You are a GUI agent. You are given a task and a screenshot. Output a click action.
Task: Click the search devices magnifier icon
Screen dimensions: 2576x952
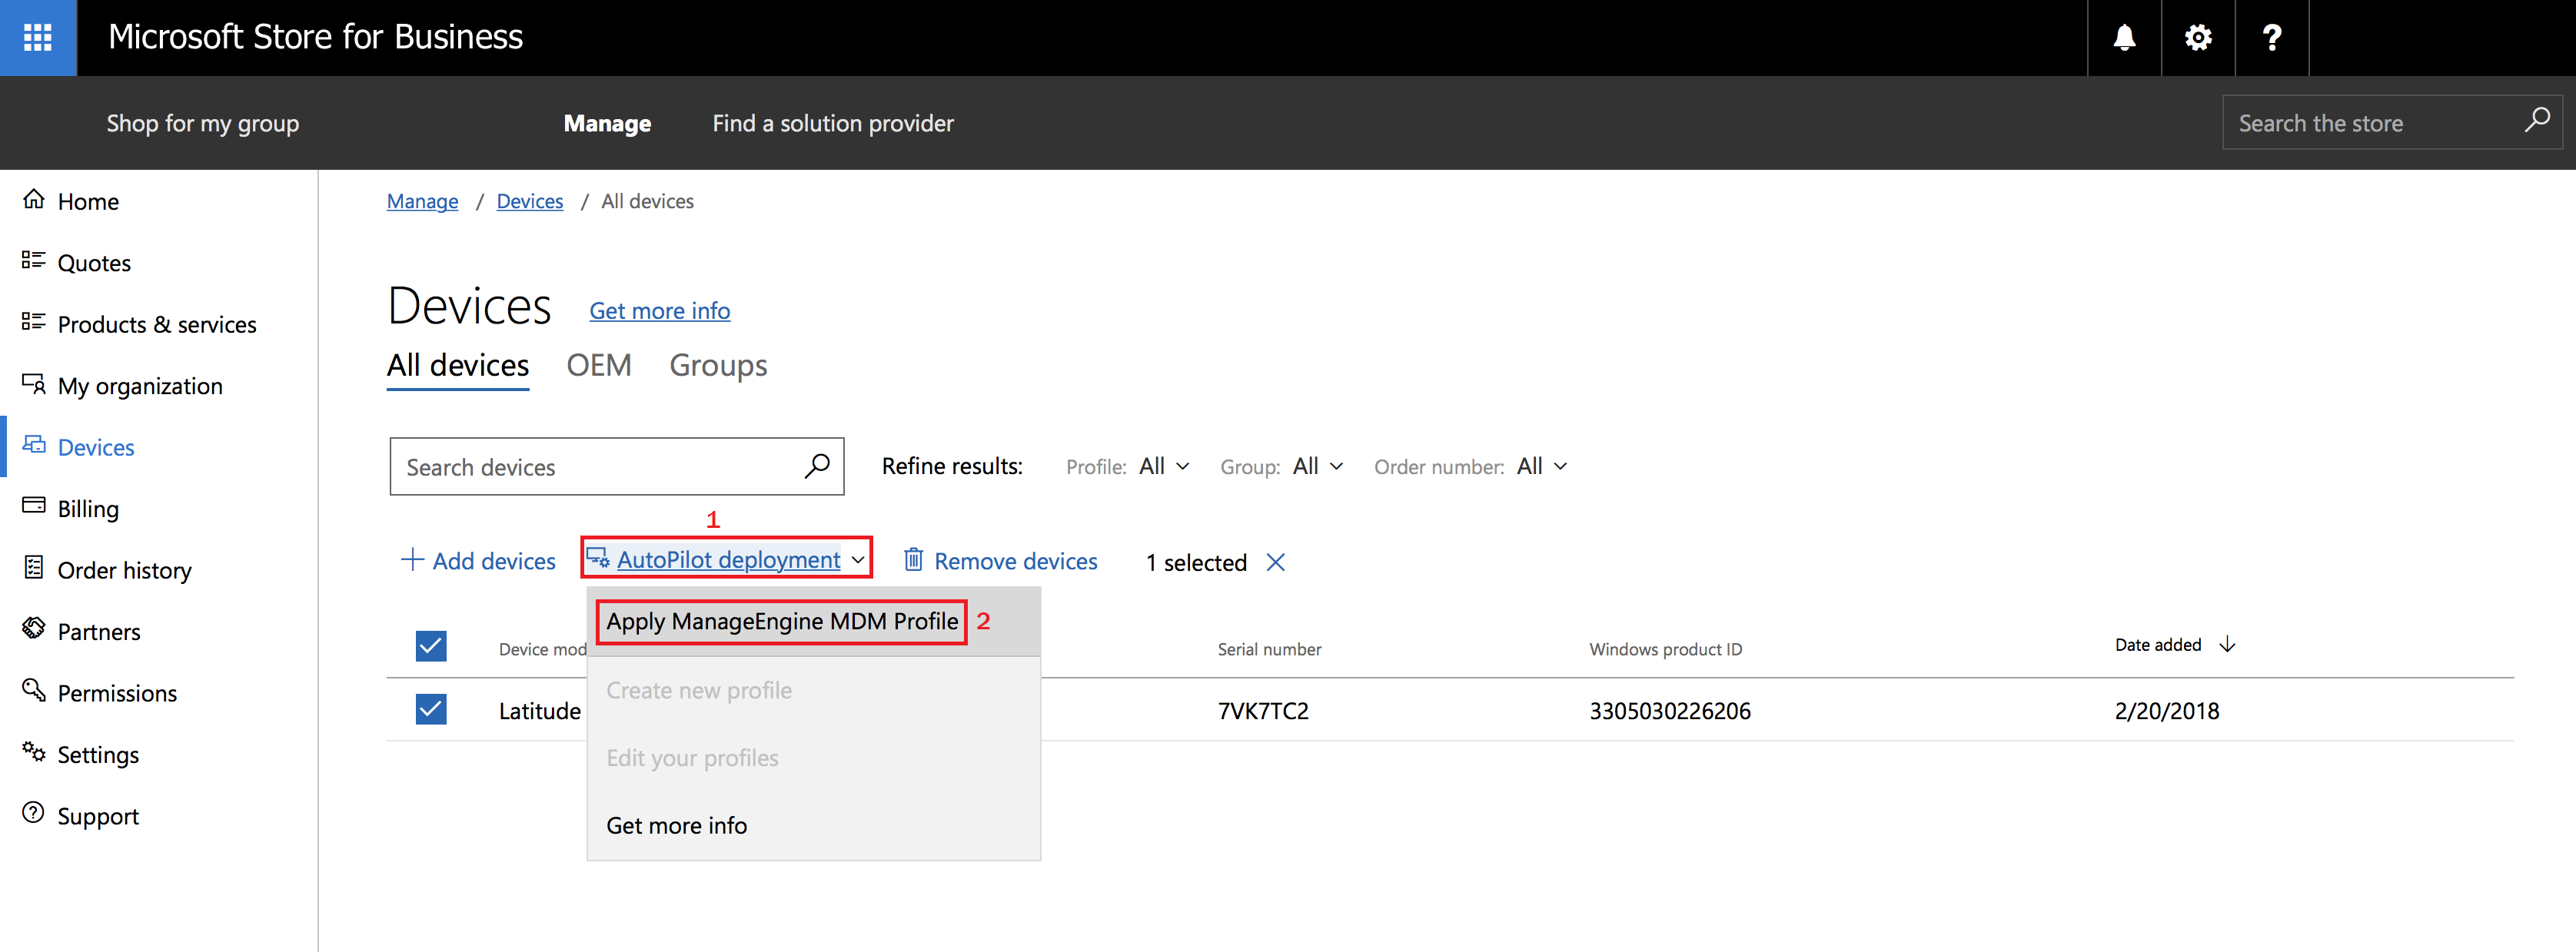pos(816,466)
